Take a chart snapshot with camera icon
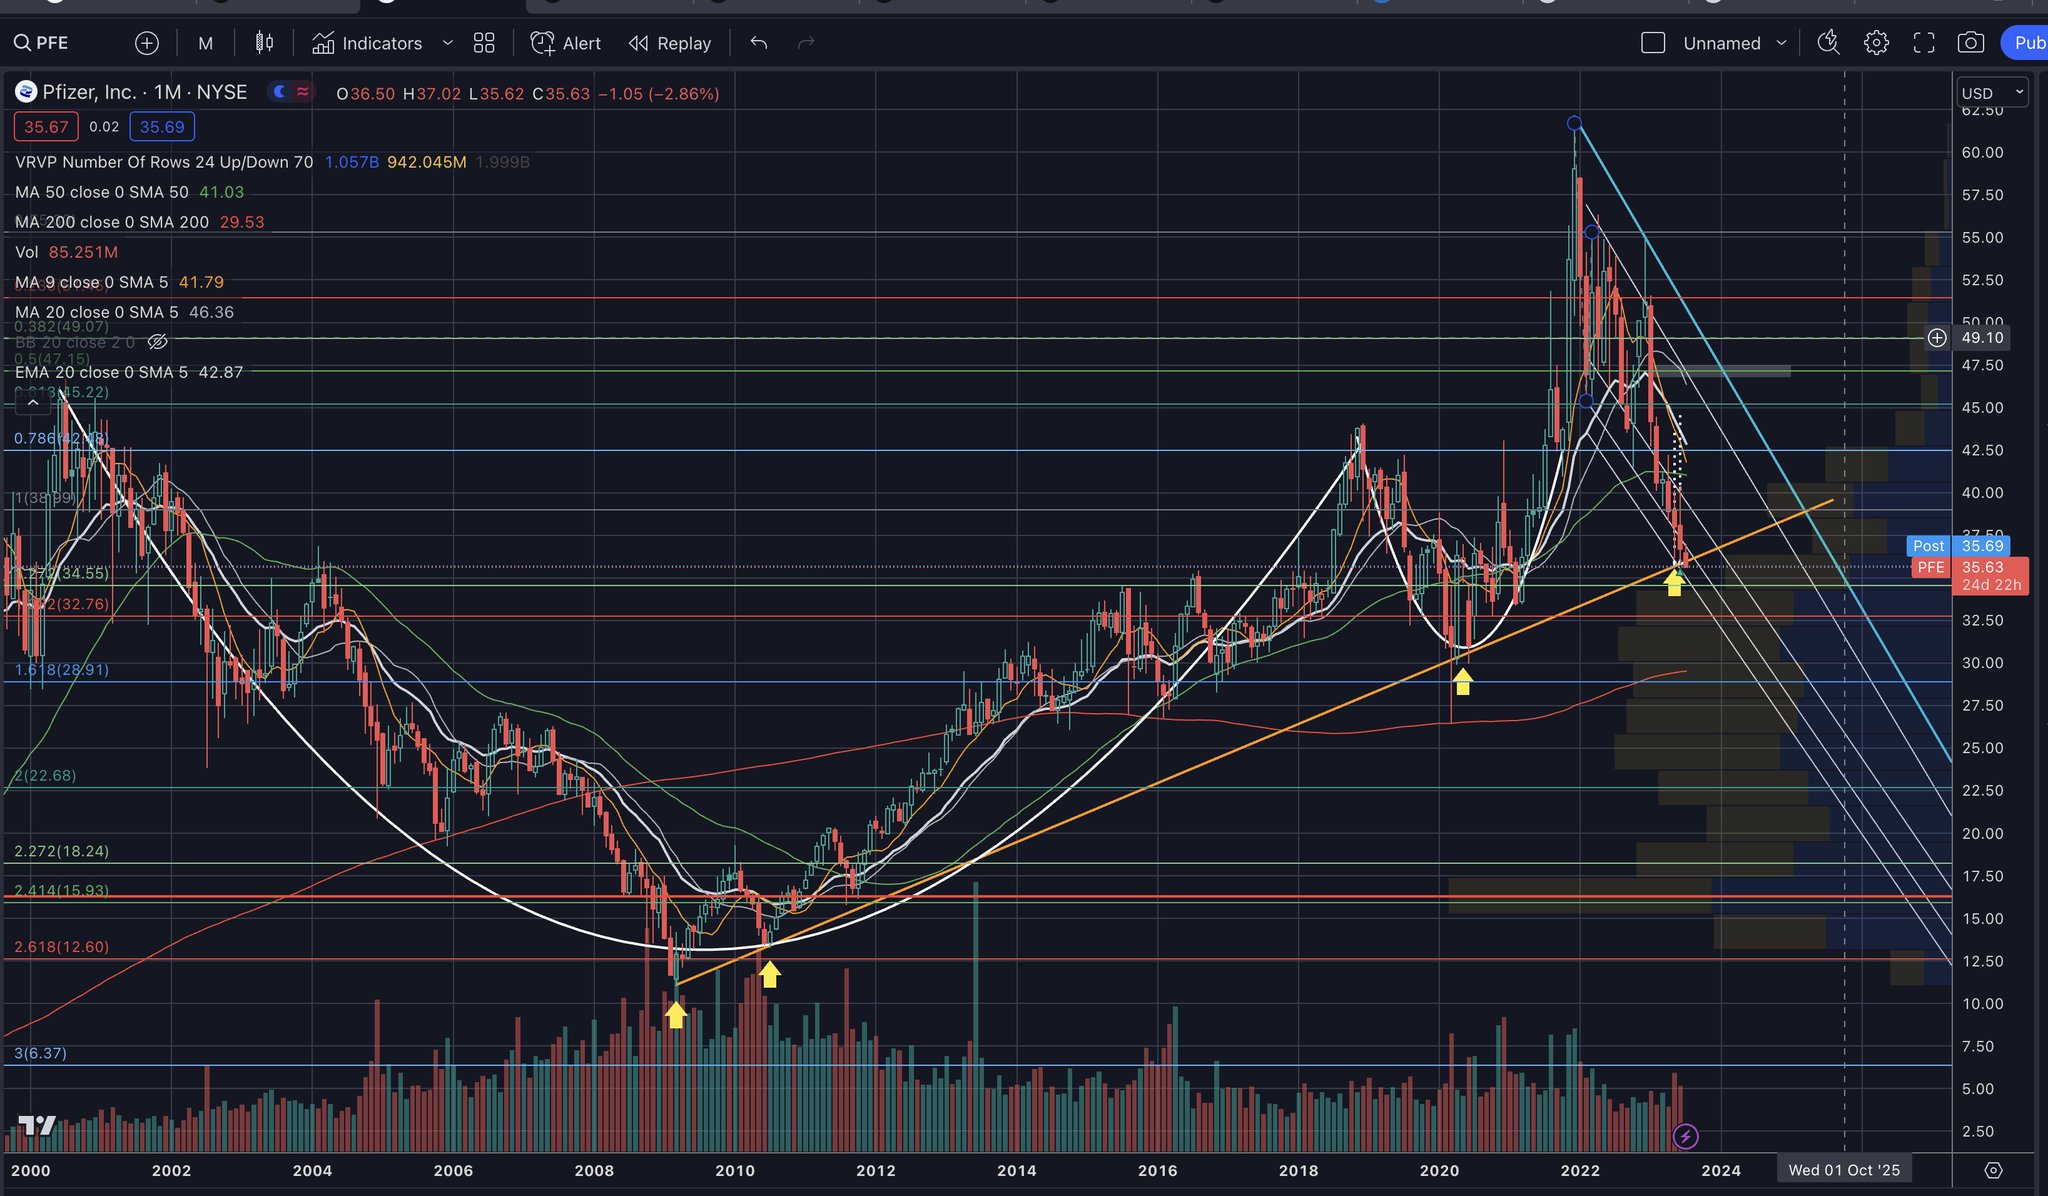This screenshot has width=2048, height=1196. [1971, 43]
